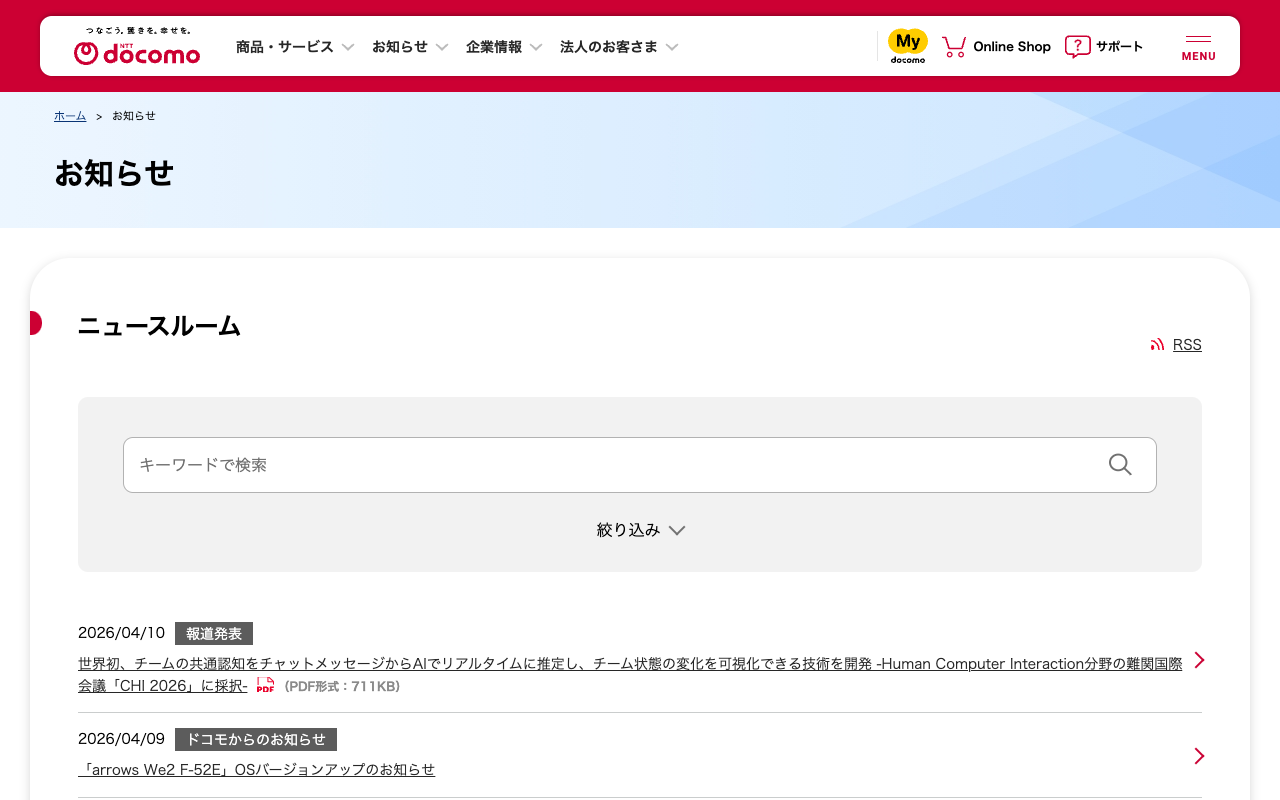This screenshot has width=1280, height=800.
Task: Click the PDF icon beside CHI 2026 article
Action: [x=265, y=685]
